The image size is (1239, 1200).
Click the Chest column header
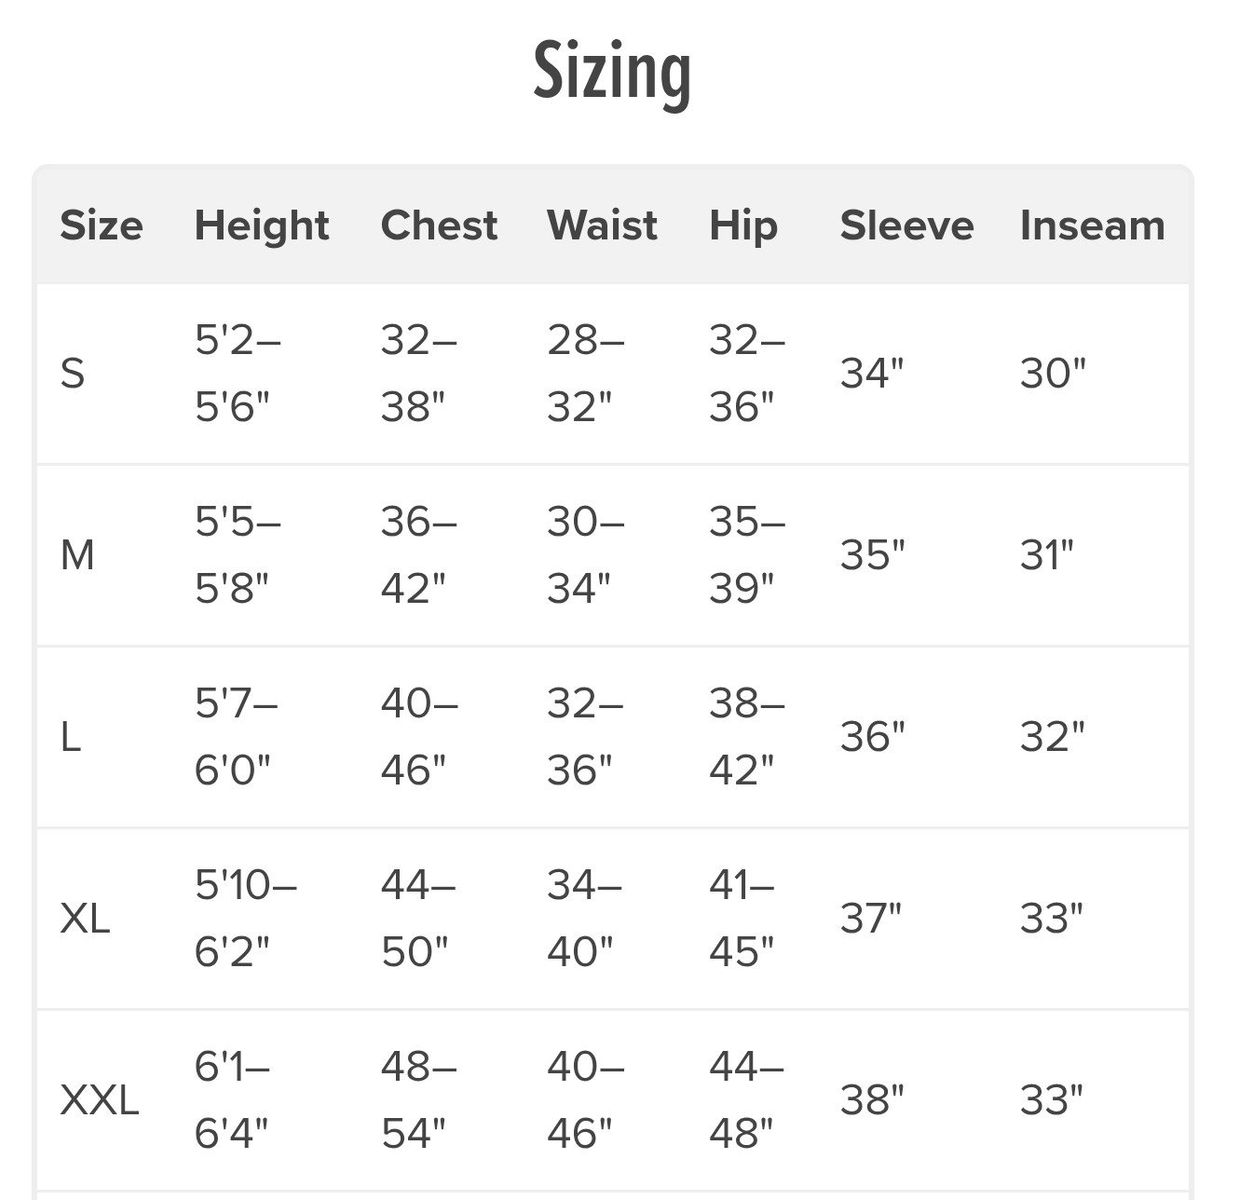click(x=439, y=226)
